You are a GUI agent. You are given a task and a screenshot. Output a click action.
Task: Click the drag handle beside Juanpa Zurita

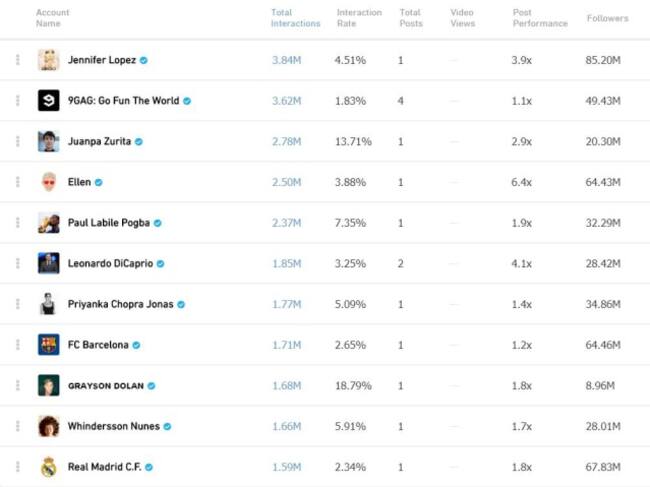click(17, 142)
